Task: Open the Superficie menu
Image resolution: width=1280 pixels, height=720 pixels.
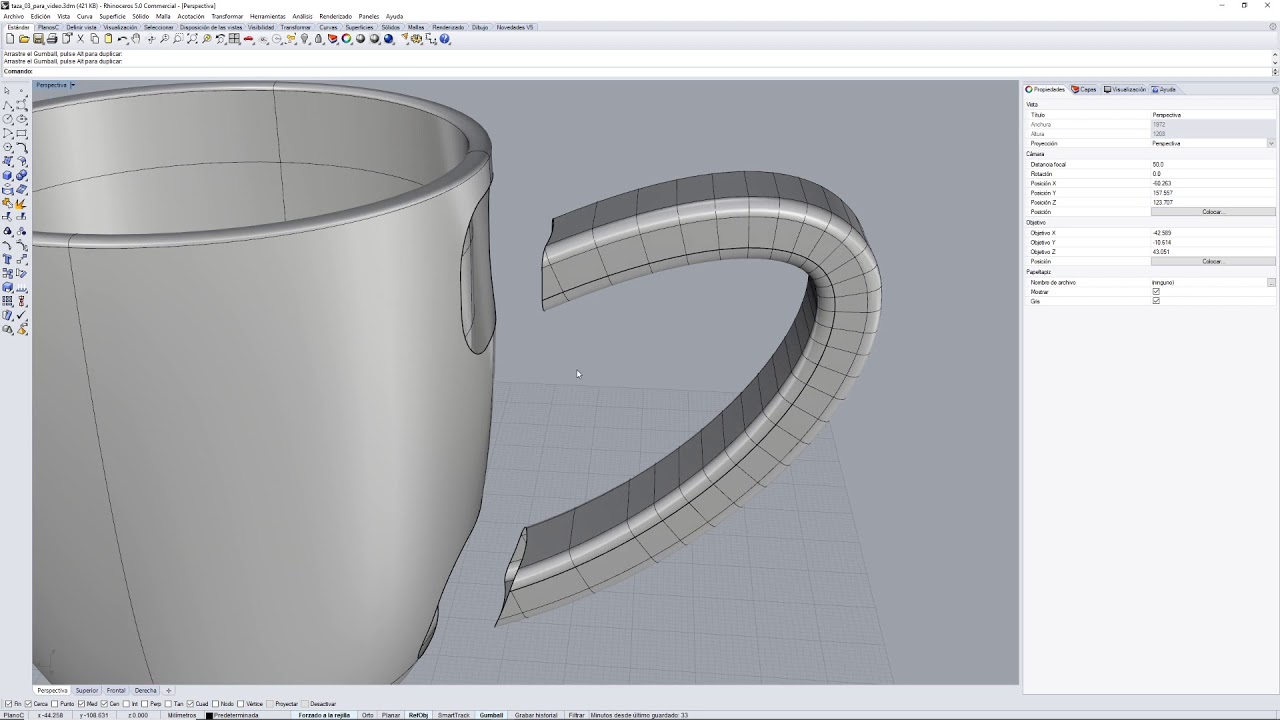Action: pos(112,16)
